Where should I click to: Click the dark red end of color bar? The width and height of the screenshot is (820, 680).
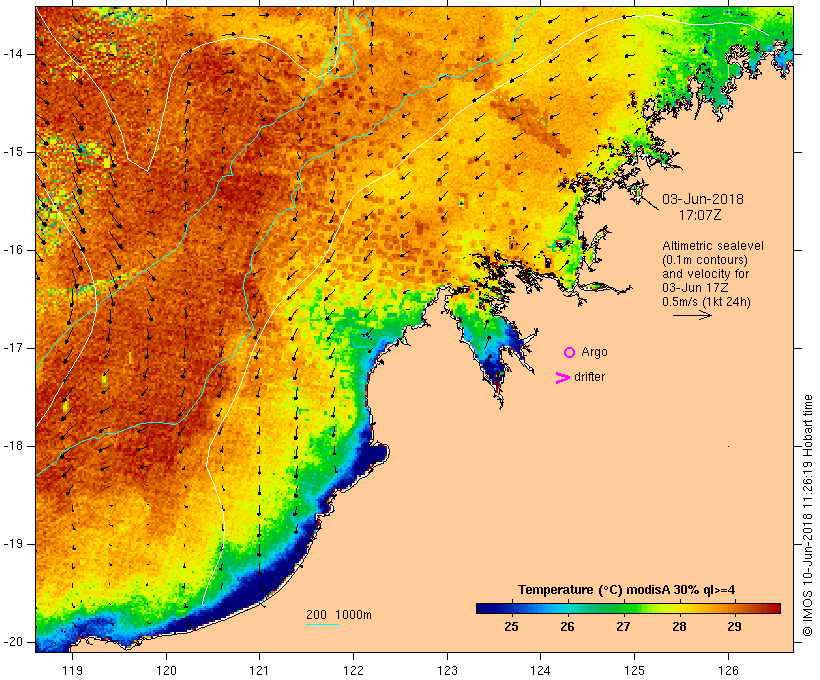tap(776, 608)
